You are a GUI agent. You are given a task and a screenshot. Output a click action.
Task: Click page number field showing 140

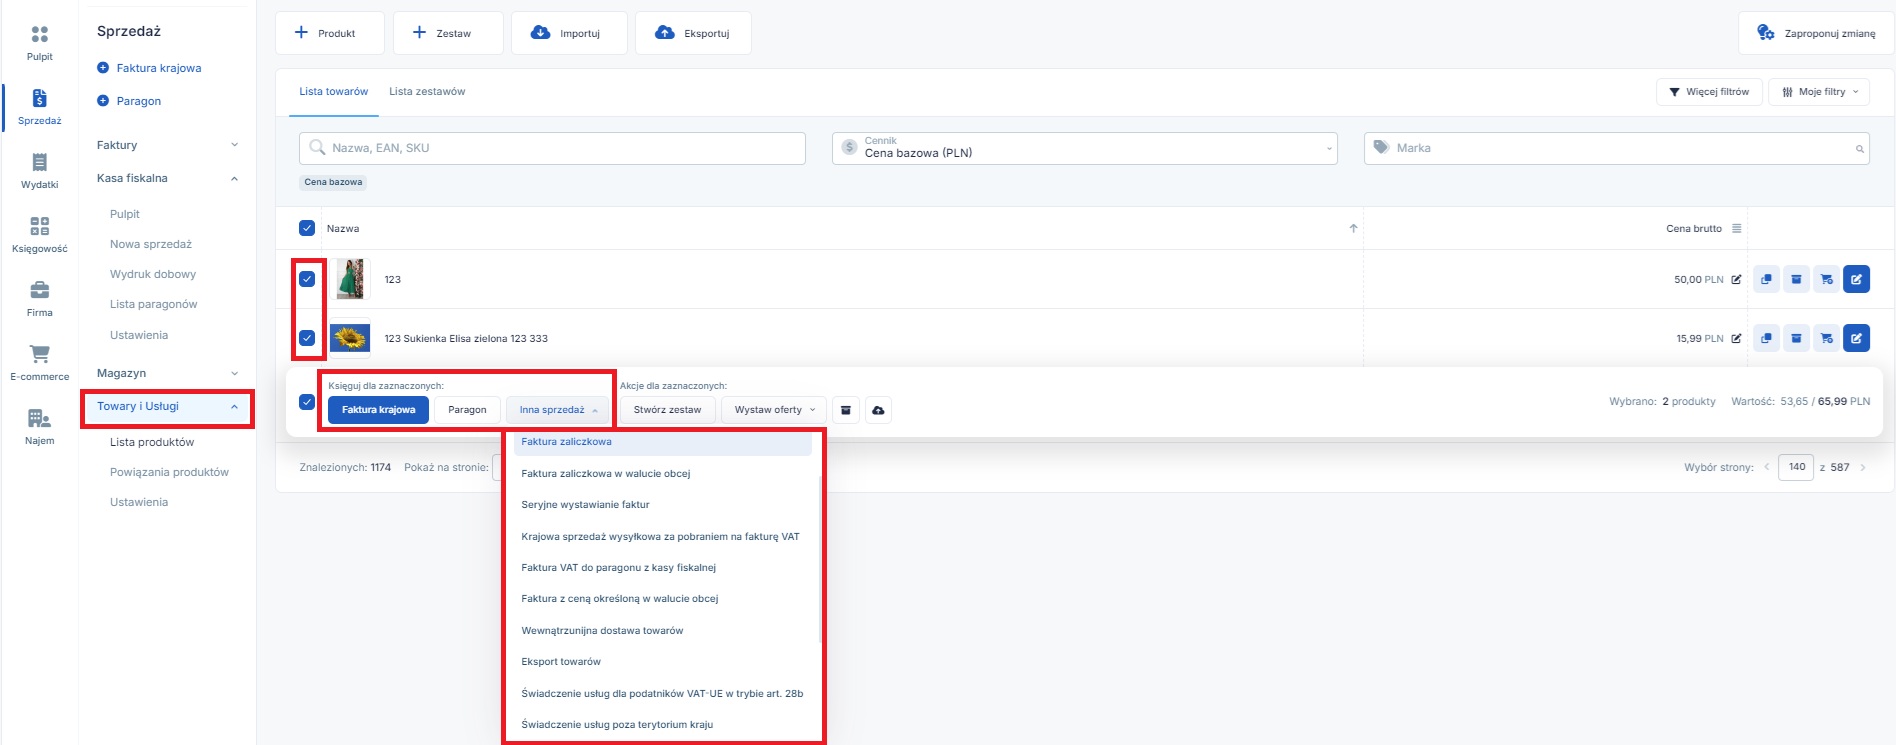click(1796, 467)
